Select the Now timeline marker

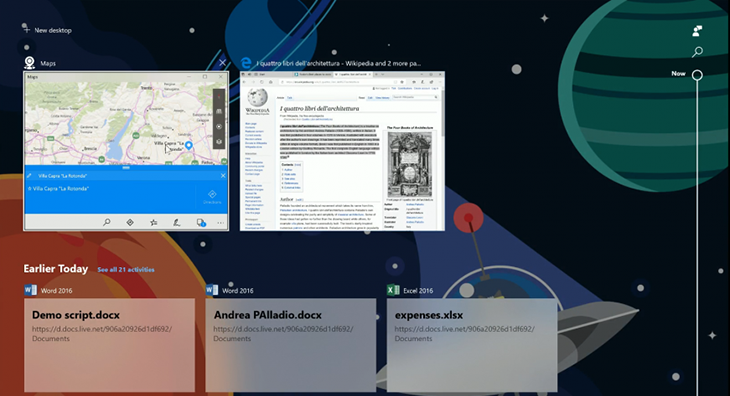pos(697,74)
